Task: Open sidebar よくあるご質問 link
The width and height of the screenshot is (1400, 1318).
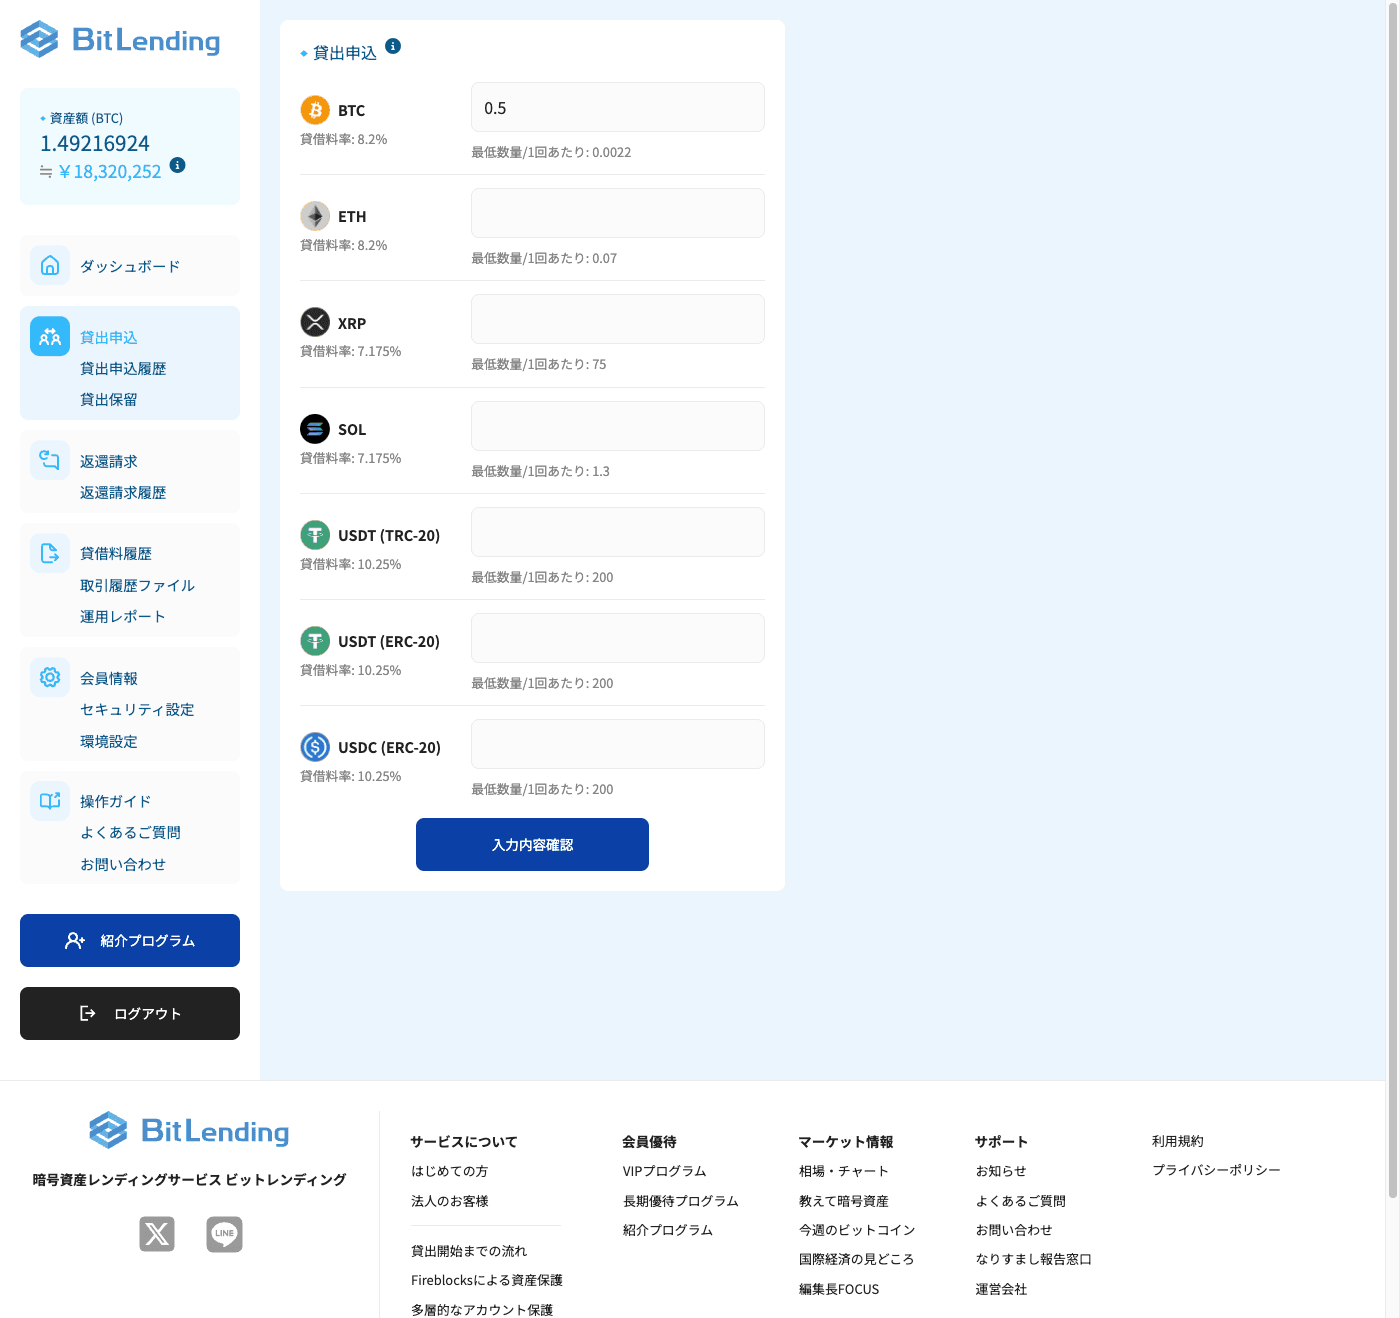Action: 130,833
